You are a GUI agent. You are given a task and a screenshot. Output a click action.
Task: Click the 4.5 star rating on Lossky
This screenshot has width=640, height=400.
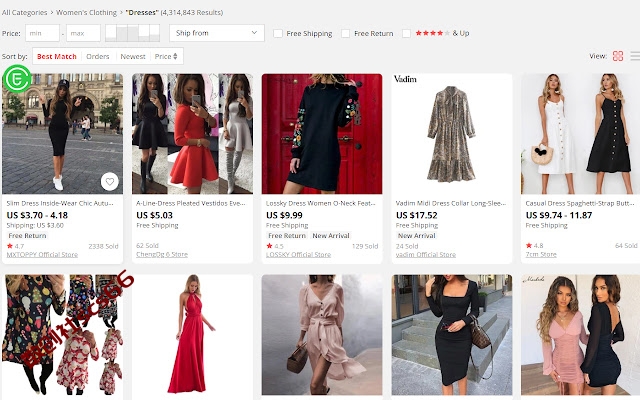[x=275, y=246]
